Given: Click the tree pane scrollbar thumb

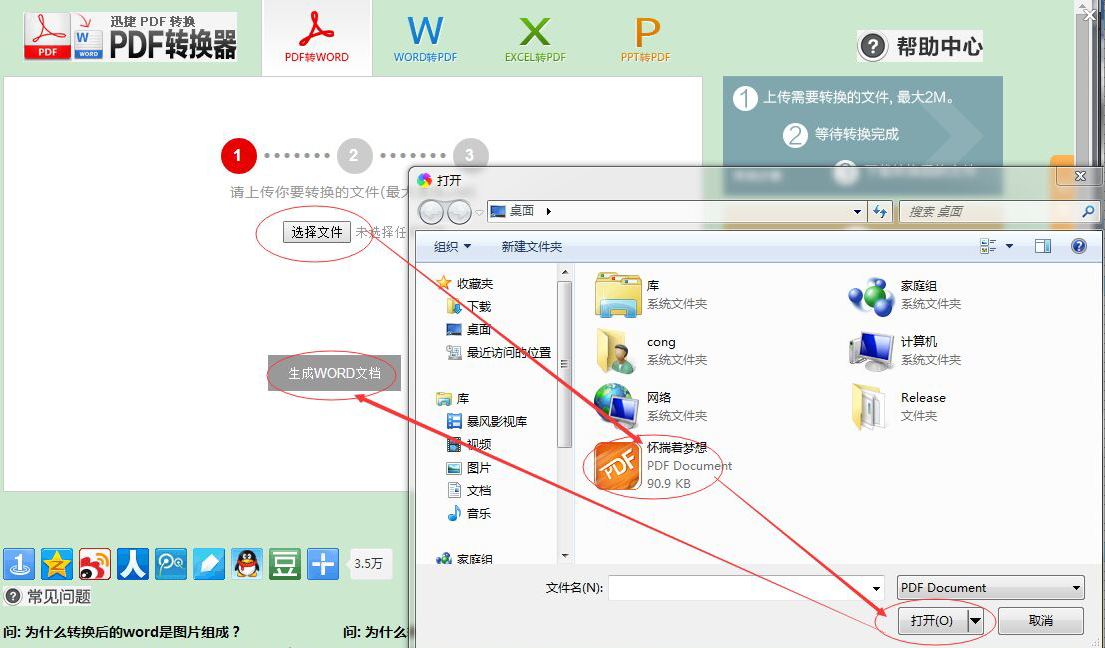Looking at the screenshot, I should point(564,363).
